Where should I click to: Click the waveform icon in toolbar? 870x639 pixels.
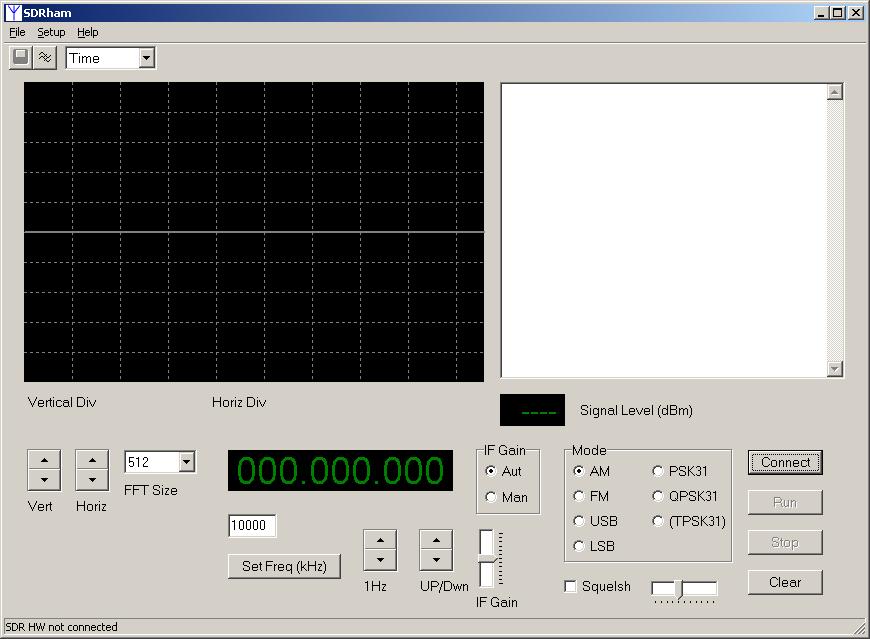pos(45,58)
